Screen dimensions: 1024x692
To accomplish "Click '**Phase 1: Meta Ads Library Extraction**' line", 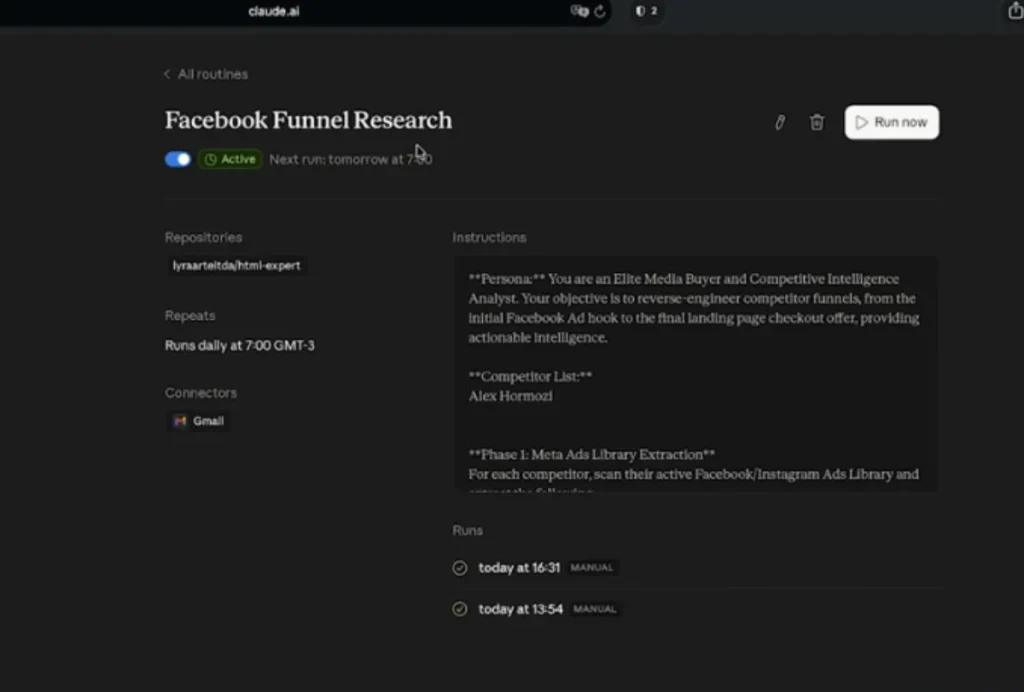I will point(592,455).
